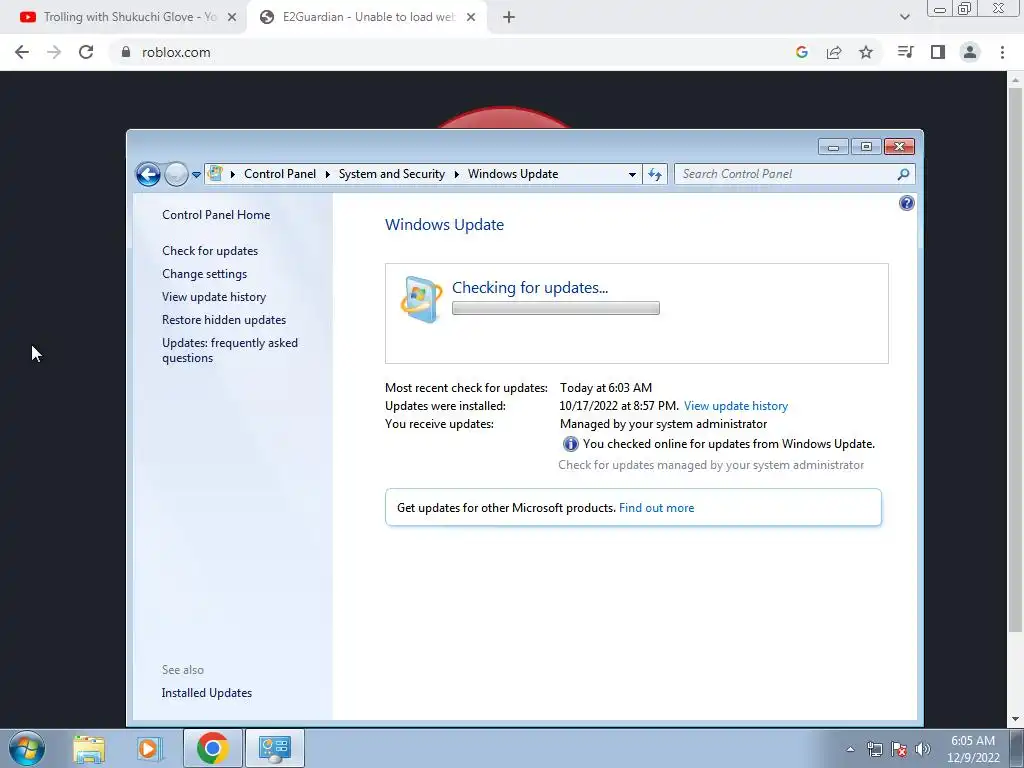Viewport: 1024px width, 768px height.
Task: Close the YouTube Shukuchi Glove tab
Action: click(232, 17)
